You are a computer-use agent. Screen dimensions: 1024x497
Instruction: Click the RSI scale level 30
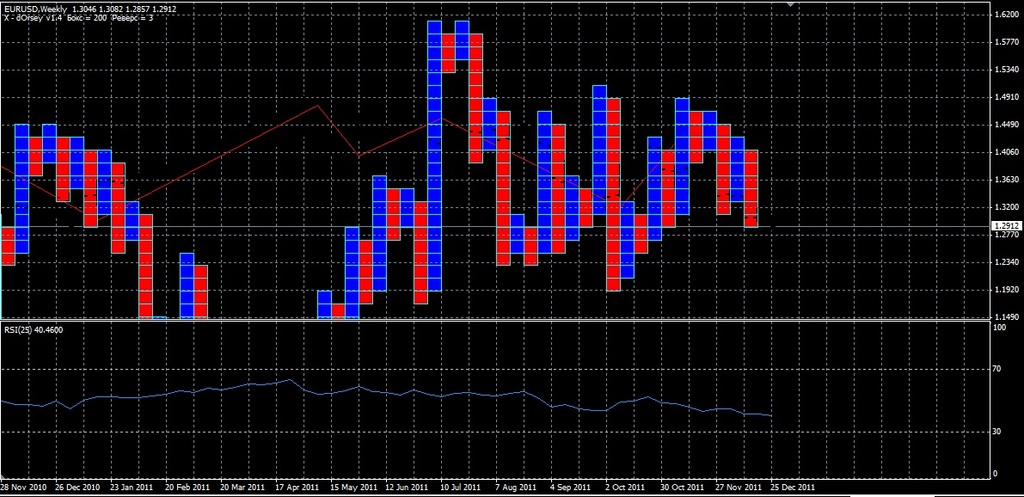click(997, 432)
